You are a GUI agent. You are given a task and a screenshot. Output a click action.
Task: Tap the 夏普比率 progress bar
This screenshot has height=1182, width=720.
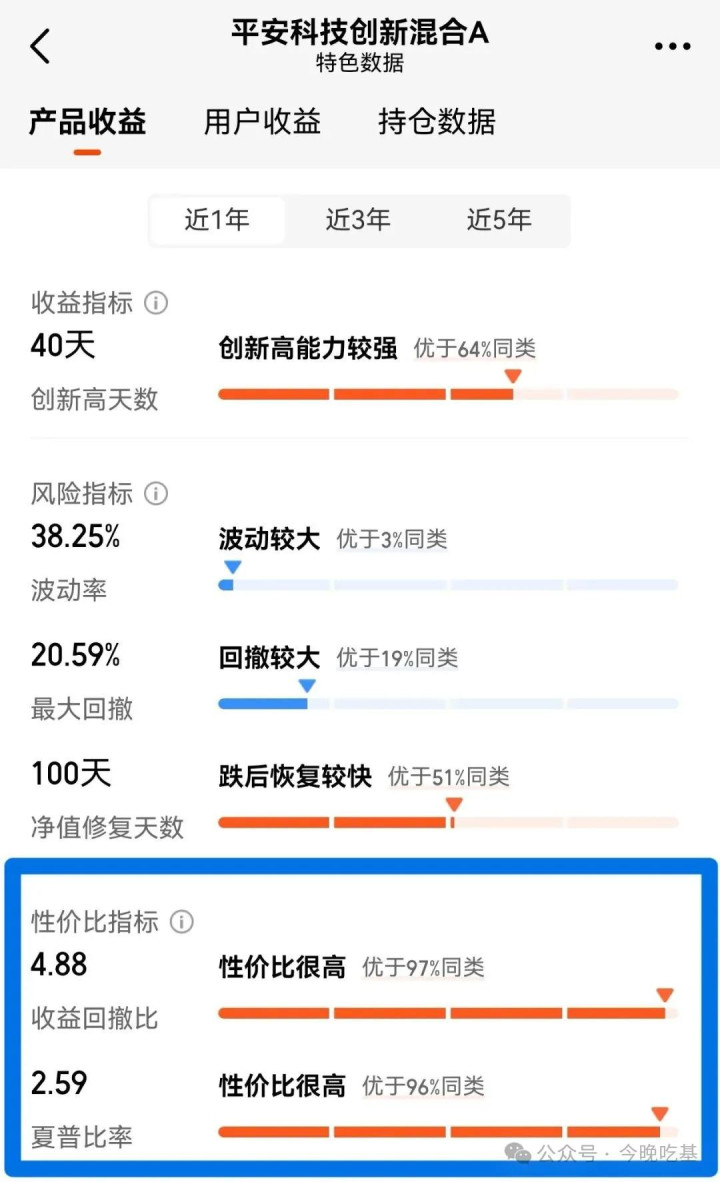click(448, 1132)
